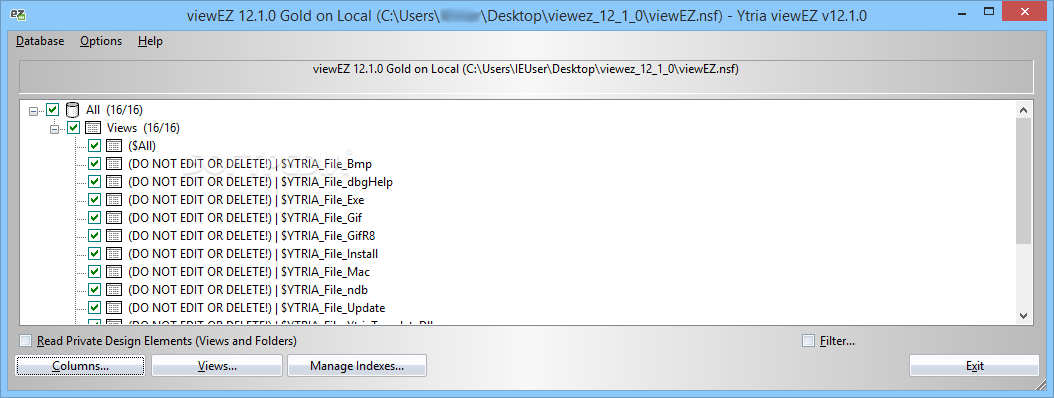Viewport: 1054px width, 398px height.
Task: Open the Database menu
Action: click(40, 41)
